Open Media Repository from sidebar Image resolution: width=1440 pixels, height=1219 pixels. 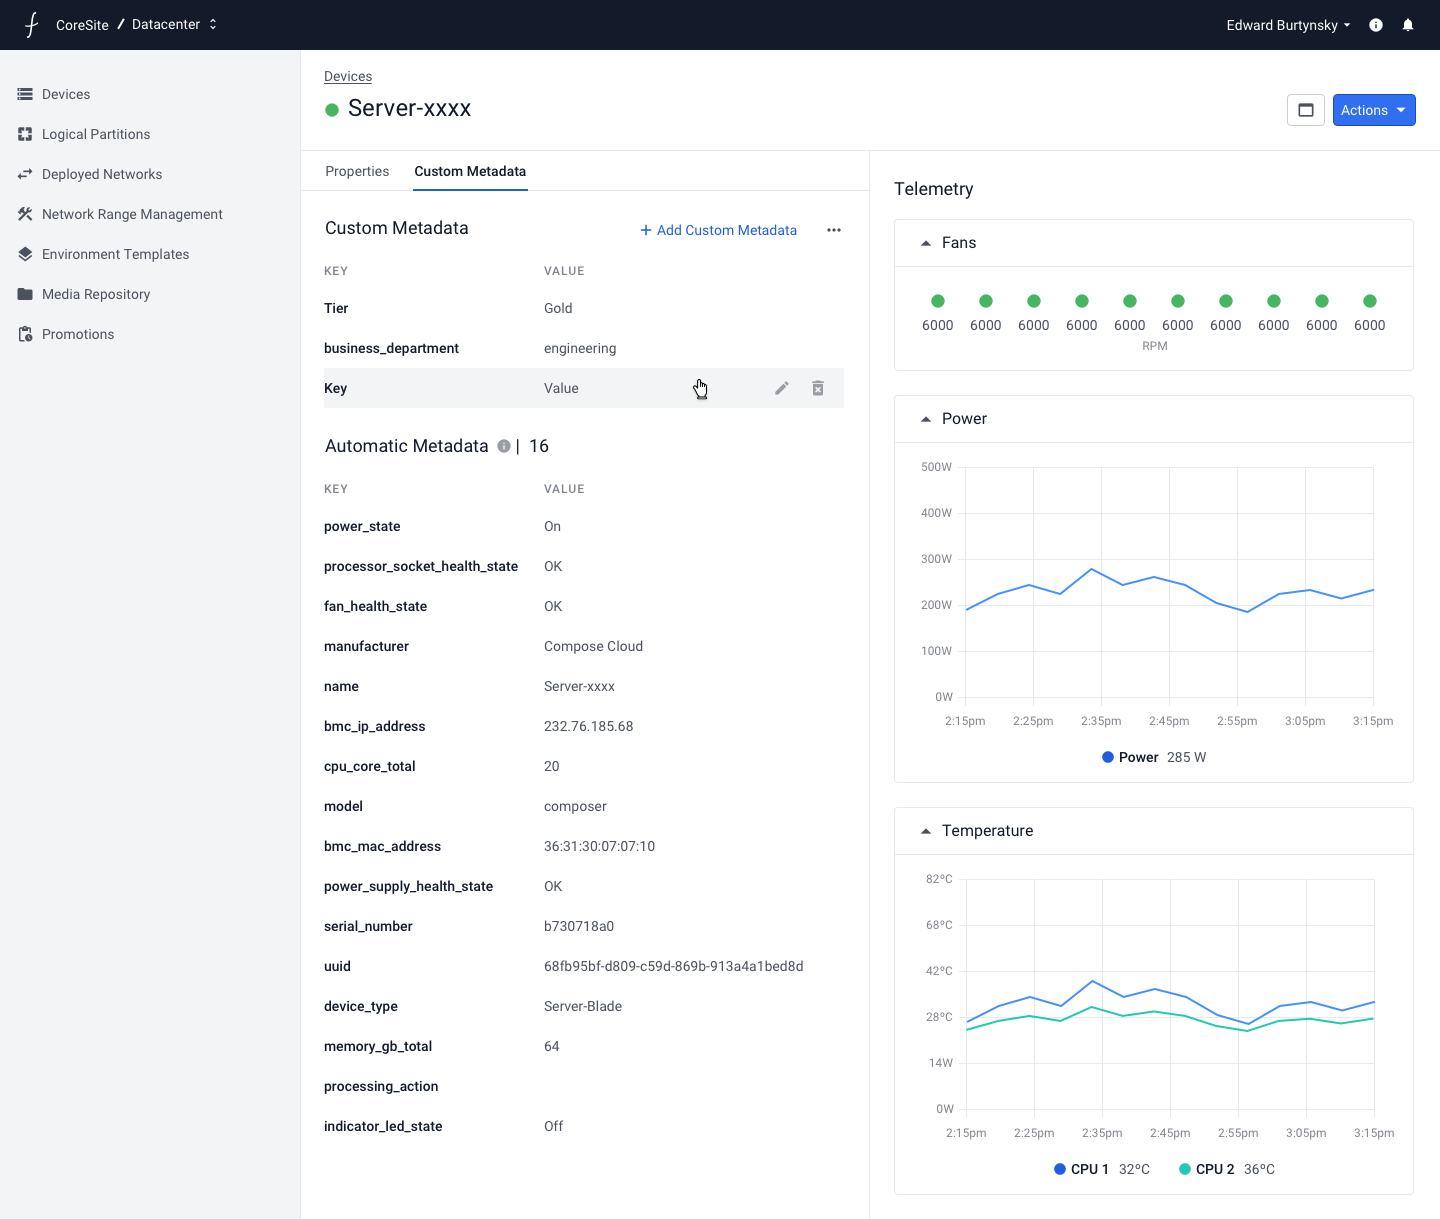click(96, 294)
